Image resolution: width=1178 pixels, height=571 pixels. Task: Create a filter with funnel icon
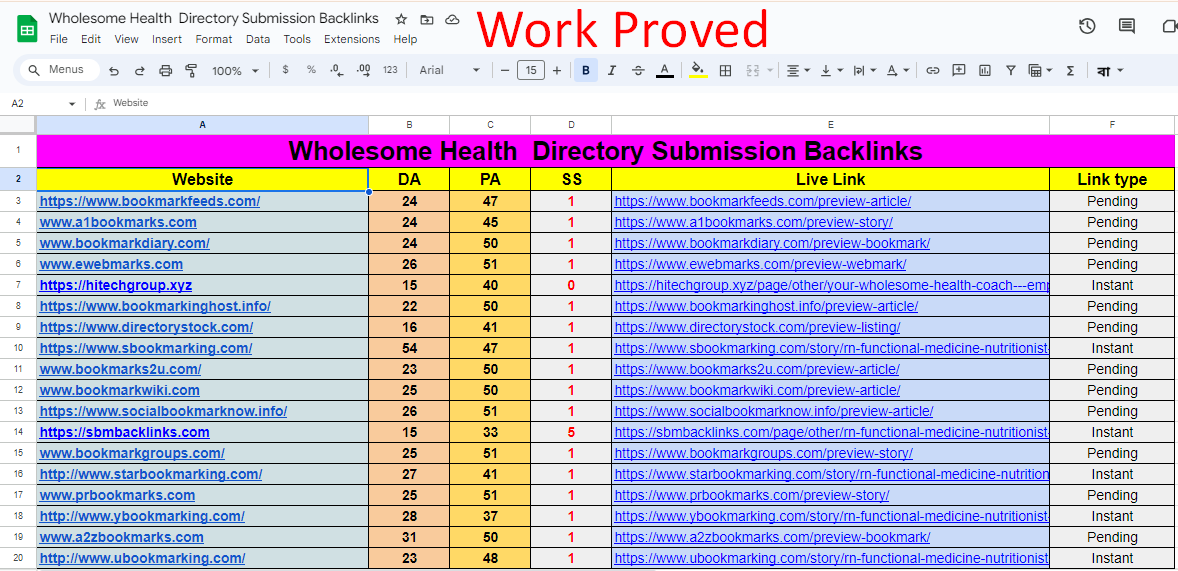point(1011,71)
